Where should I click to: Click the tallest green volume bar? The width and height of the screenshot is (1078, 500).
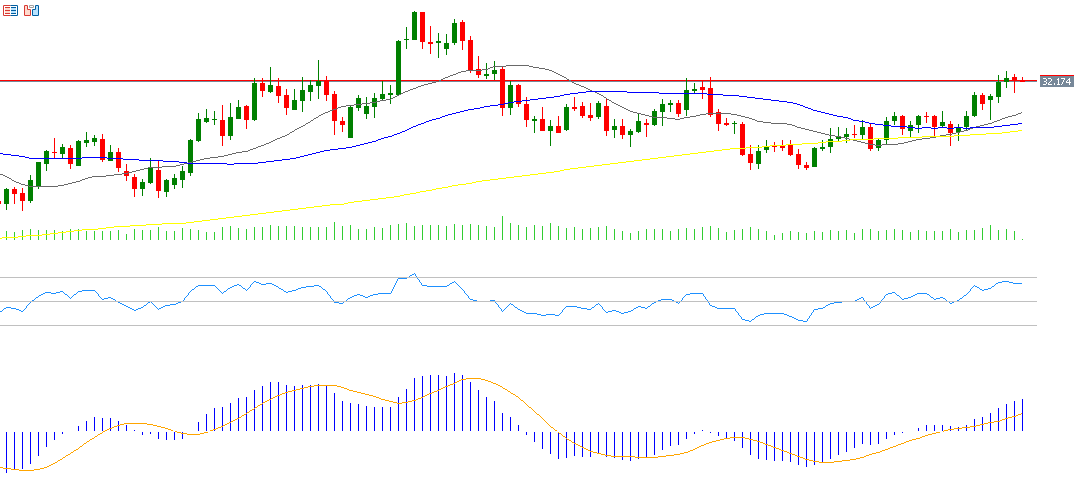[503, 229]
